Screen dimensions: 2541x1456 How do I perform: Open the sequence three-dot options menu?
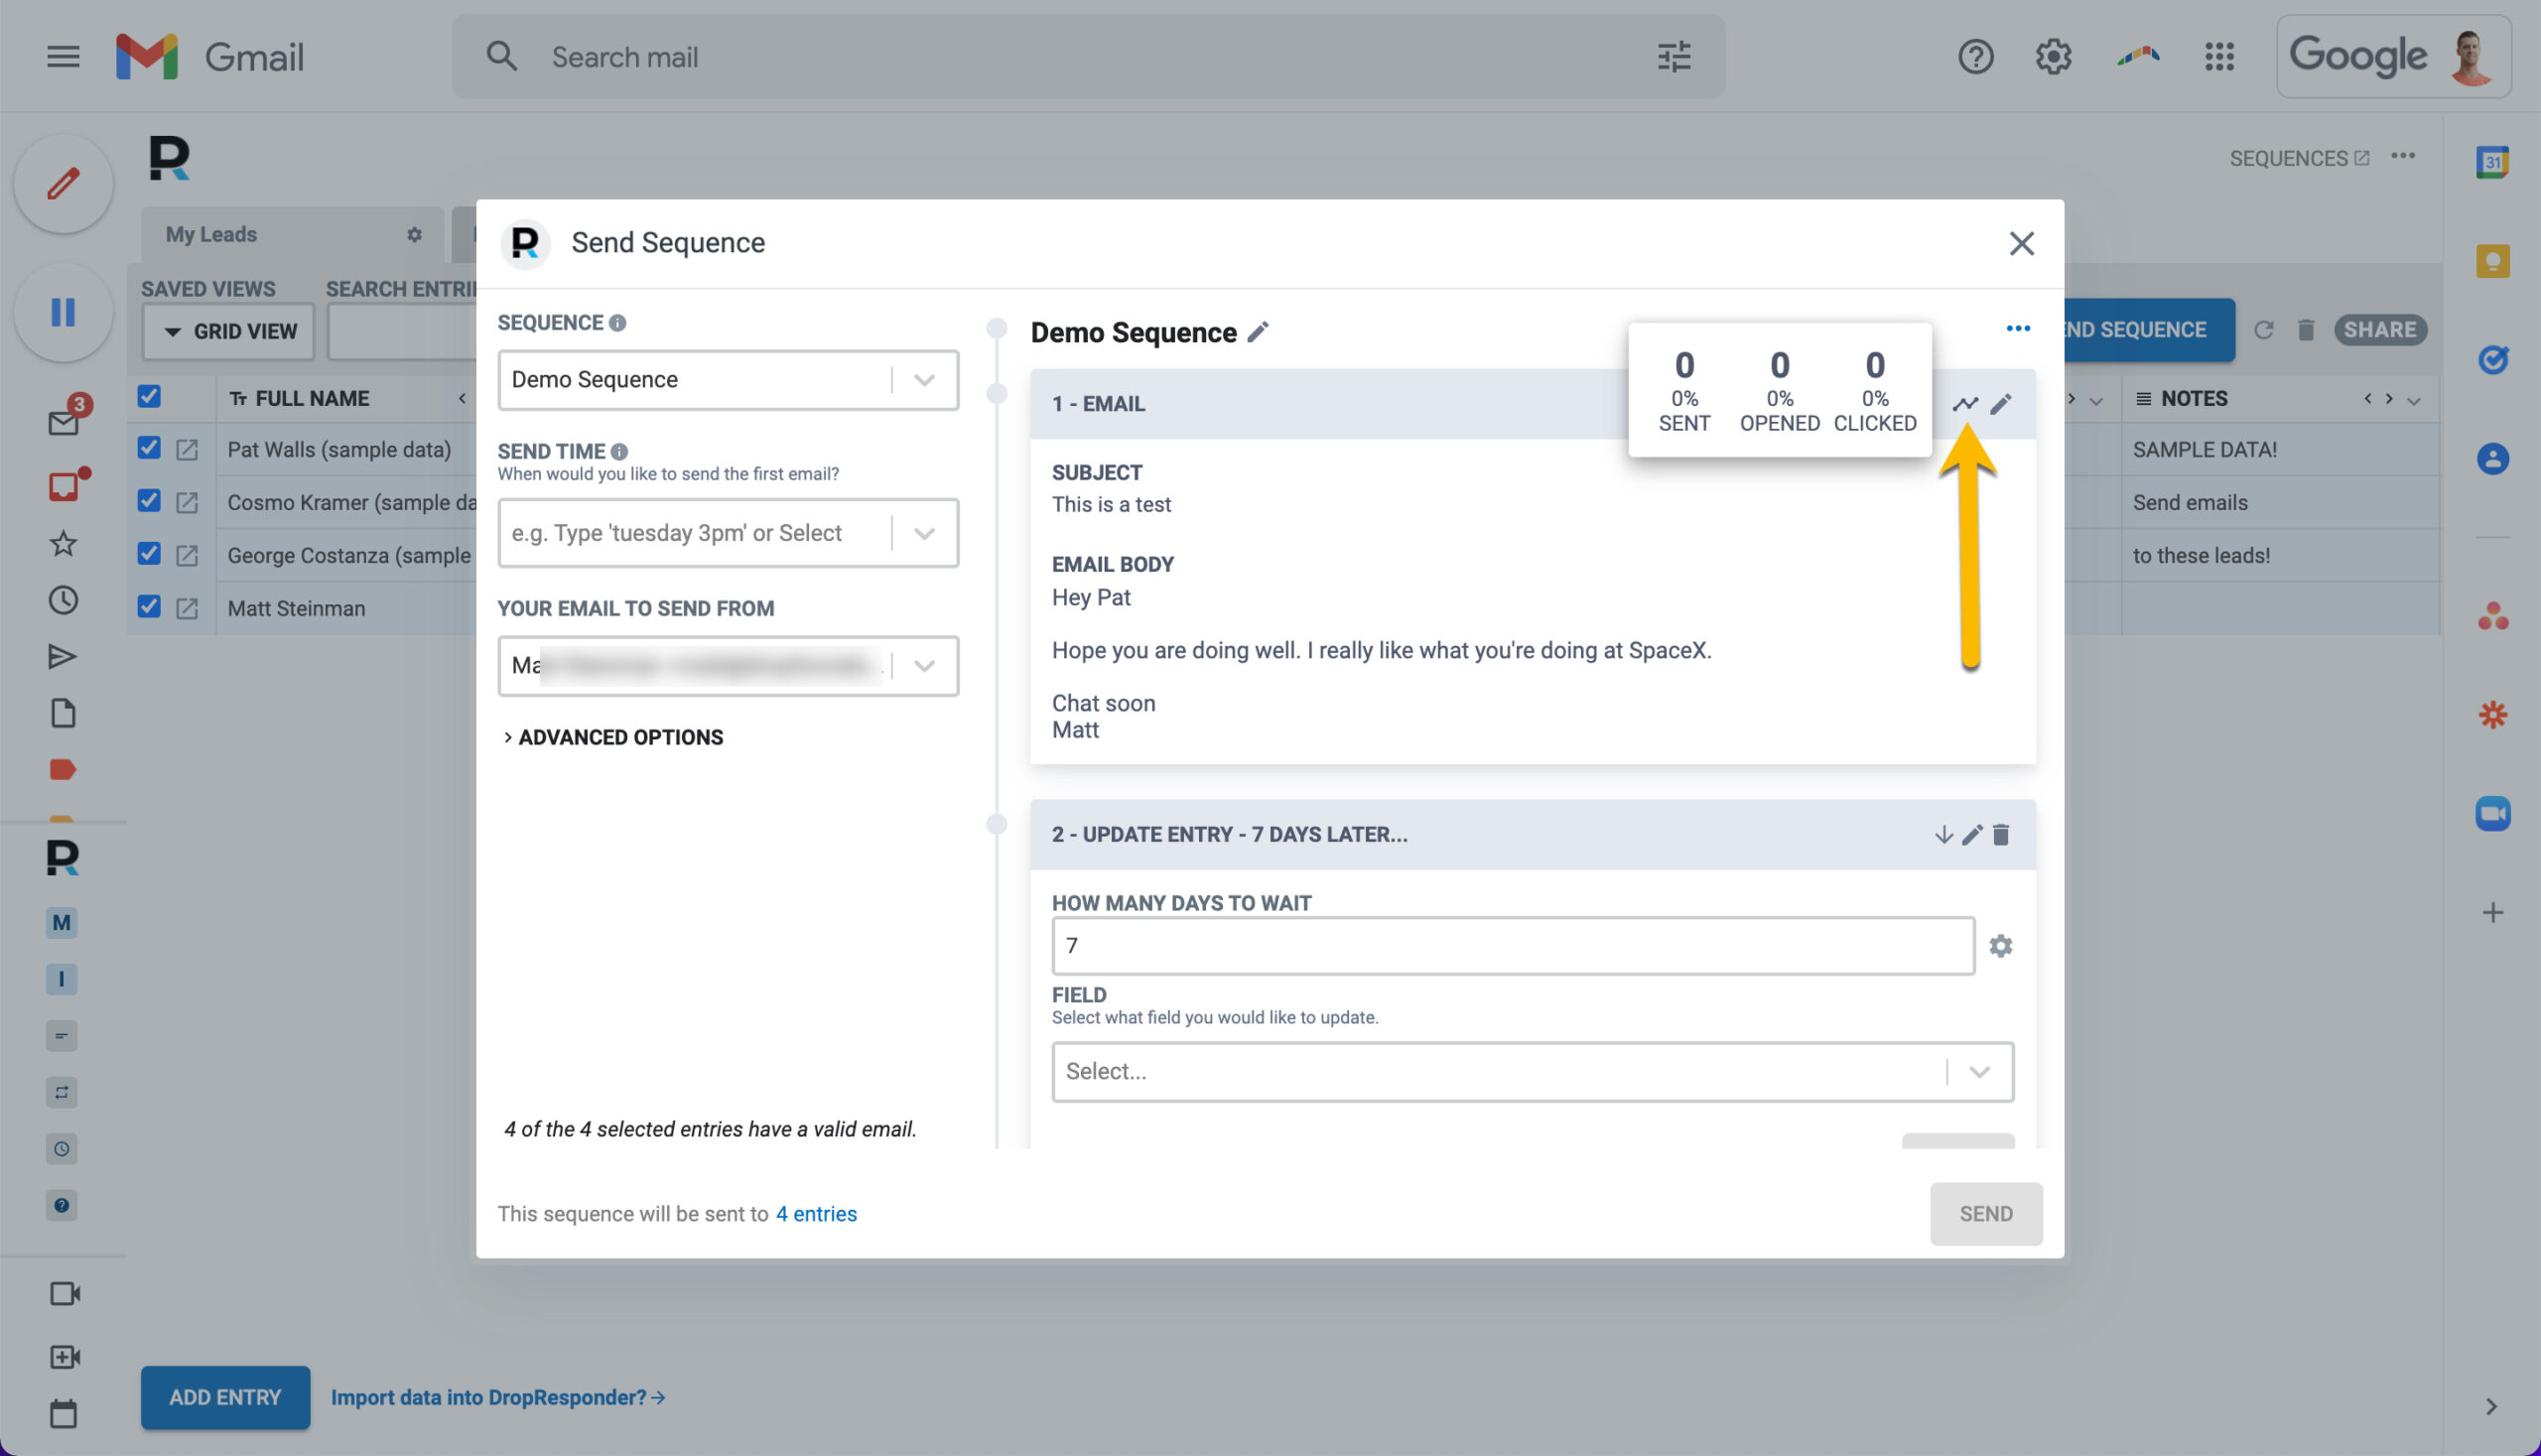[x=2018, y=329]
